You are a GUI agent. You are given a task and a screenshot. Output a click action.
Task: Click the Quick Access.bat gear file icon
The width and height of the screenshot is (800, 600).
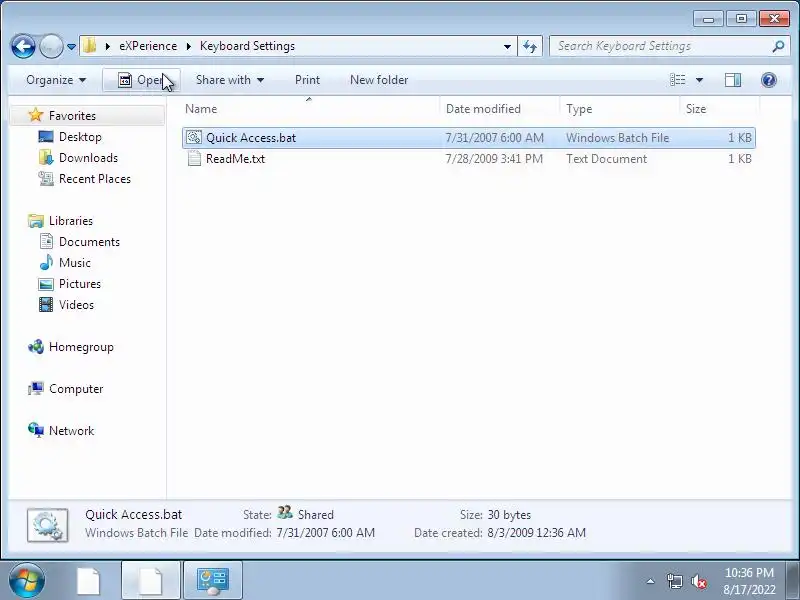pyautogui.click(x=194, y=137)
